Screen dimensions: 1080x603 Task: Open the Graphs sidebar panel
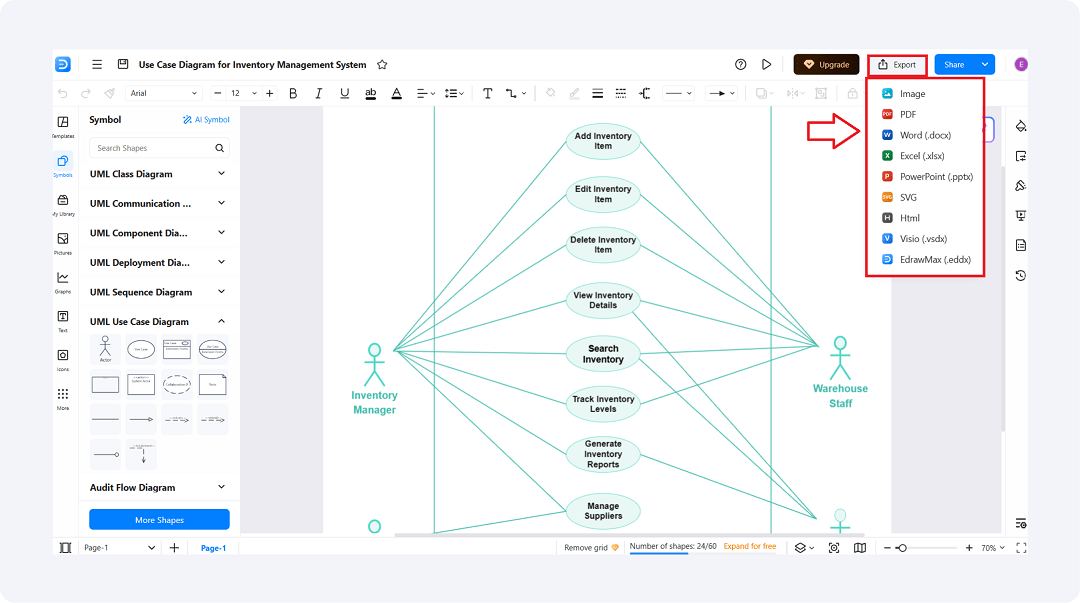pyautogui.click(x=63, y=282)
